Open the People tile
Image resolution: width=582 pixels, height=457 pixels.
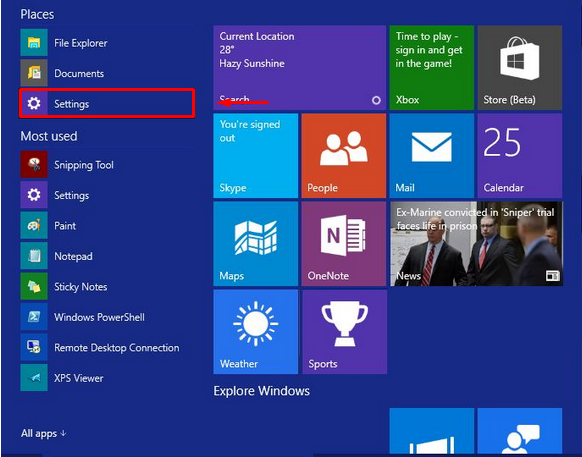[344, 156]
